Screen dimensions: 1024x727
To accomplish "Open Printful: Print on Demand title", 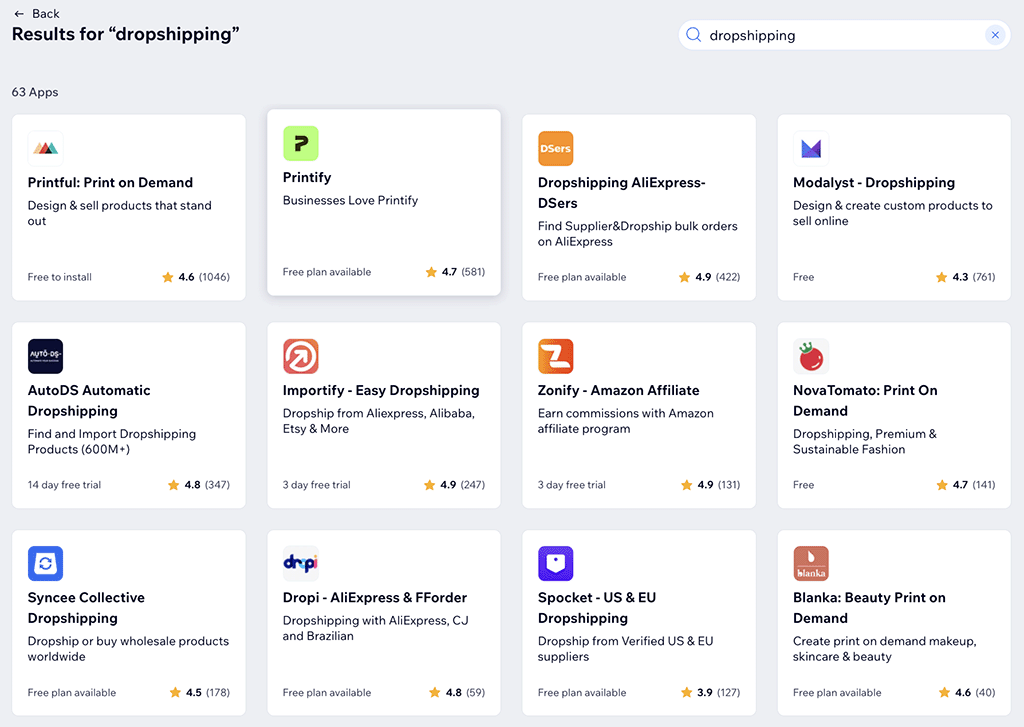I will pos(110,182).
